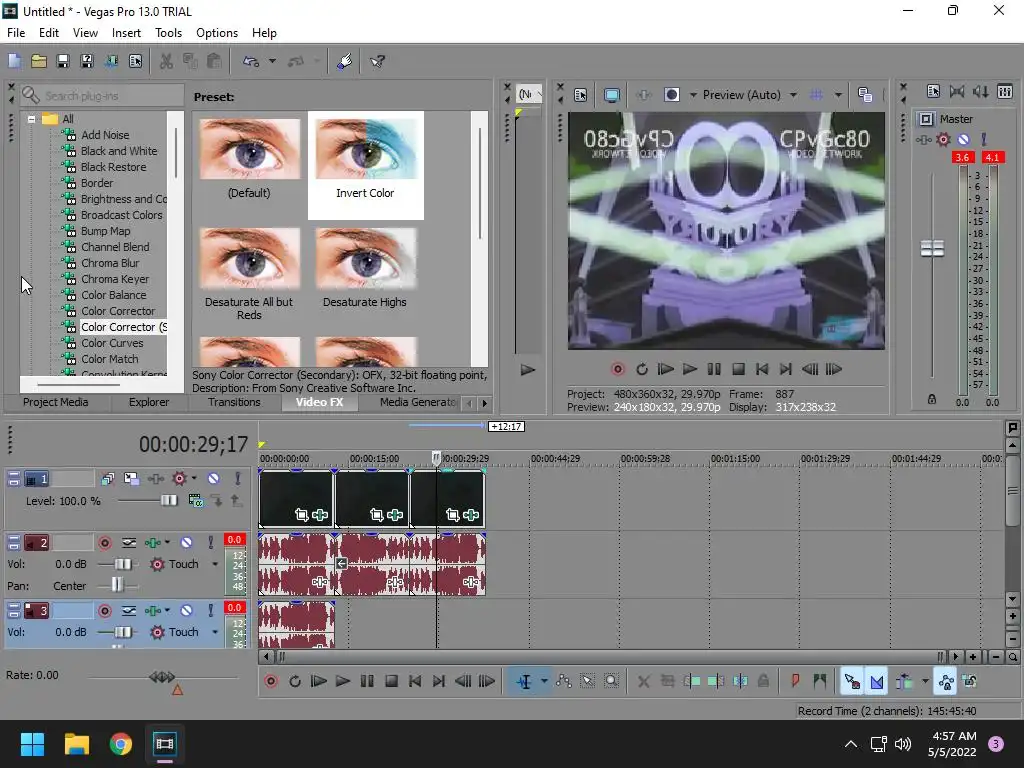Open Project Video Properties in preview toolbar
1024x768 pixels.
pyautogui.click(x=581, y=95)
